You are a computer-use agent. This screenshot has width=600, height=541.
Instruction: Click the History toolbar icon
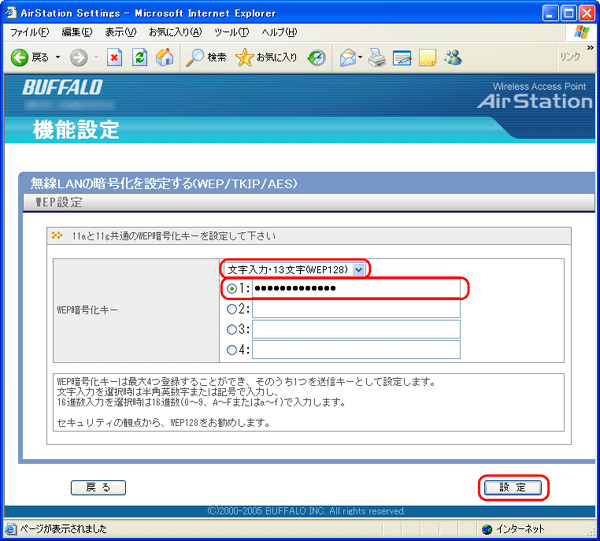[x=316, y=57]
